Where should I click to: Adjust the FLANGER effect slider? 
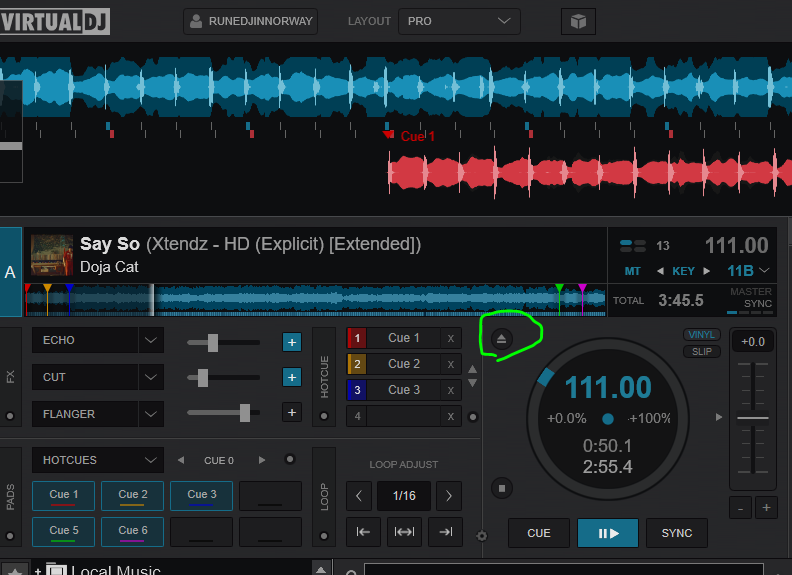click(244, 413)
